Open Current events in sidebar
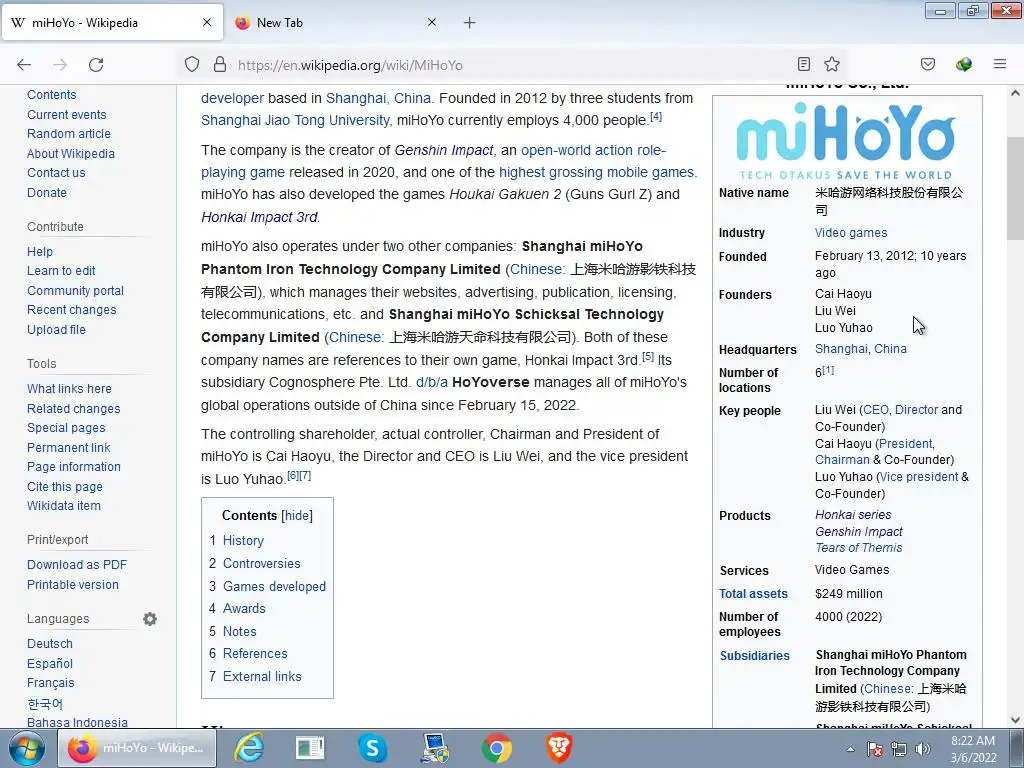Image resolution: width=1024 pixels, height=768 pixels. pyautogui.click(x=67, y=114)
